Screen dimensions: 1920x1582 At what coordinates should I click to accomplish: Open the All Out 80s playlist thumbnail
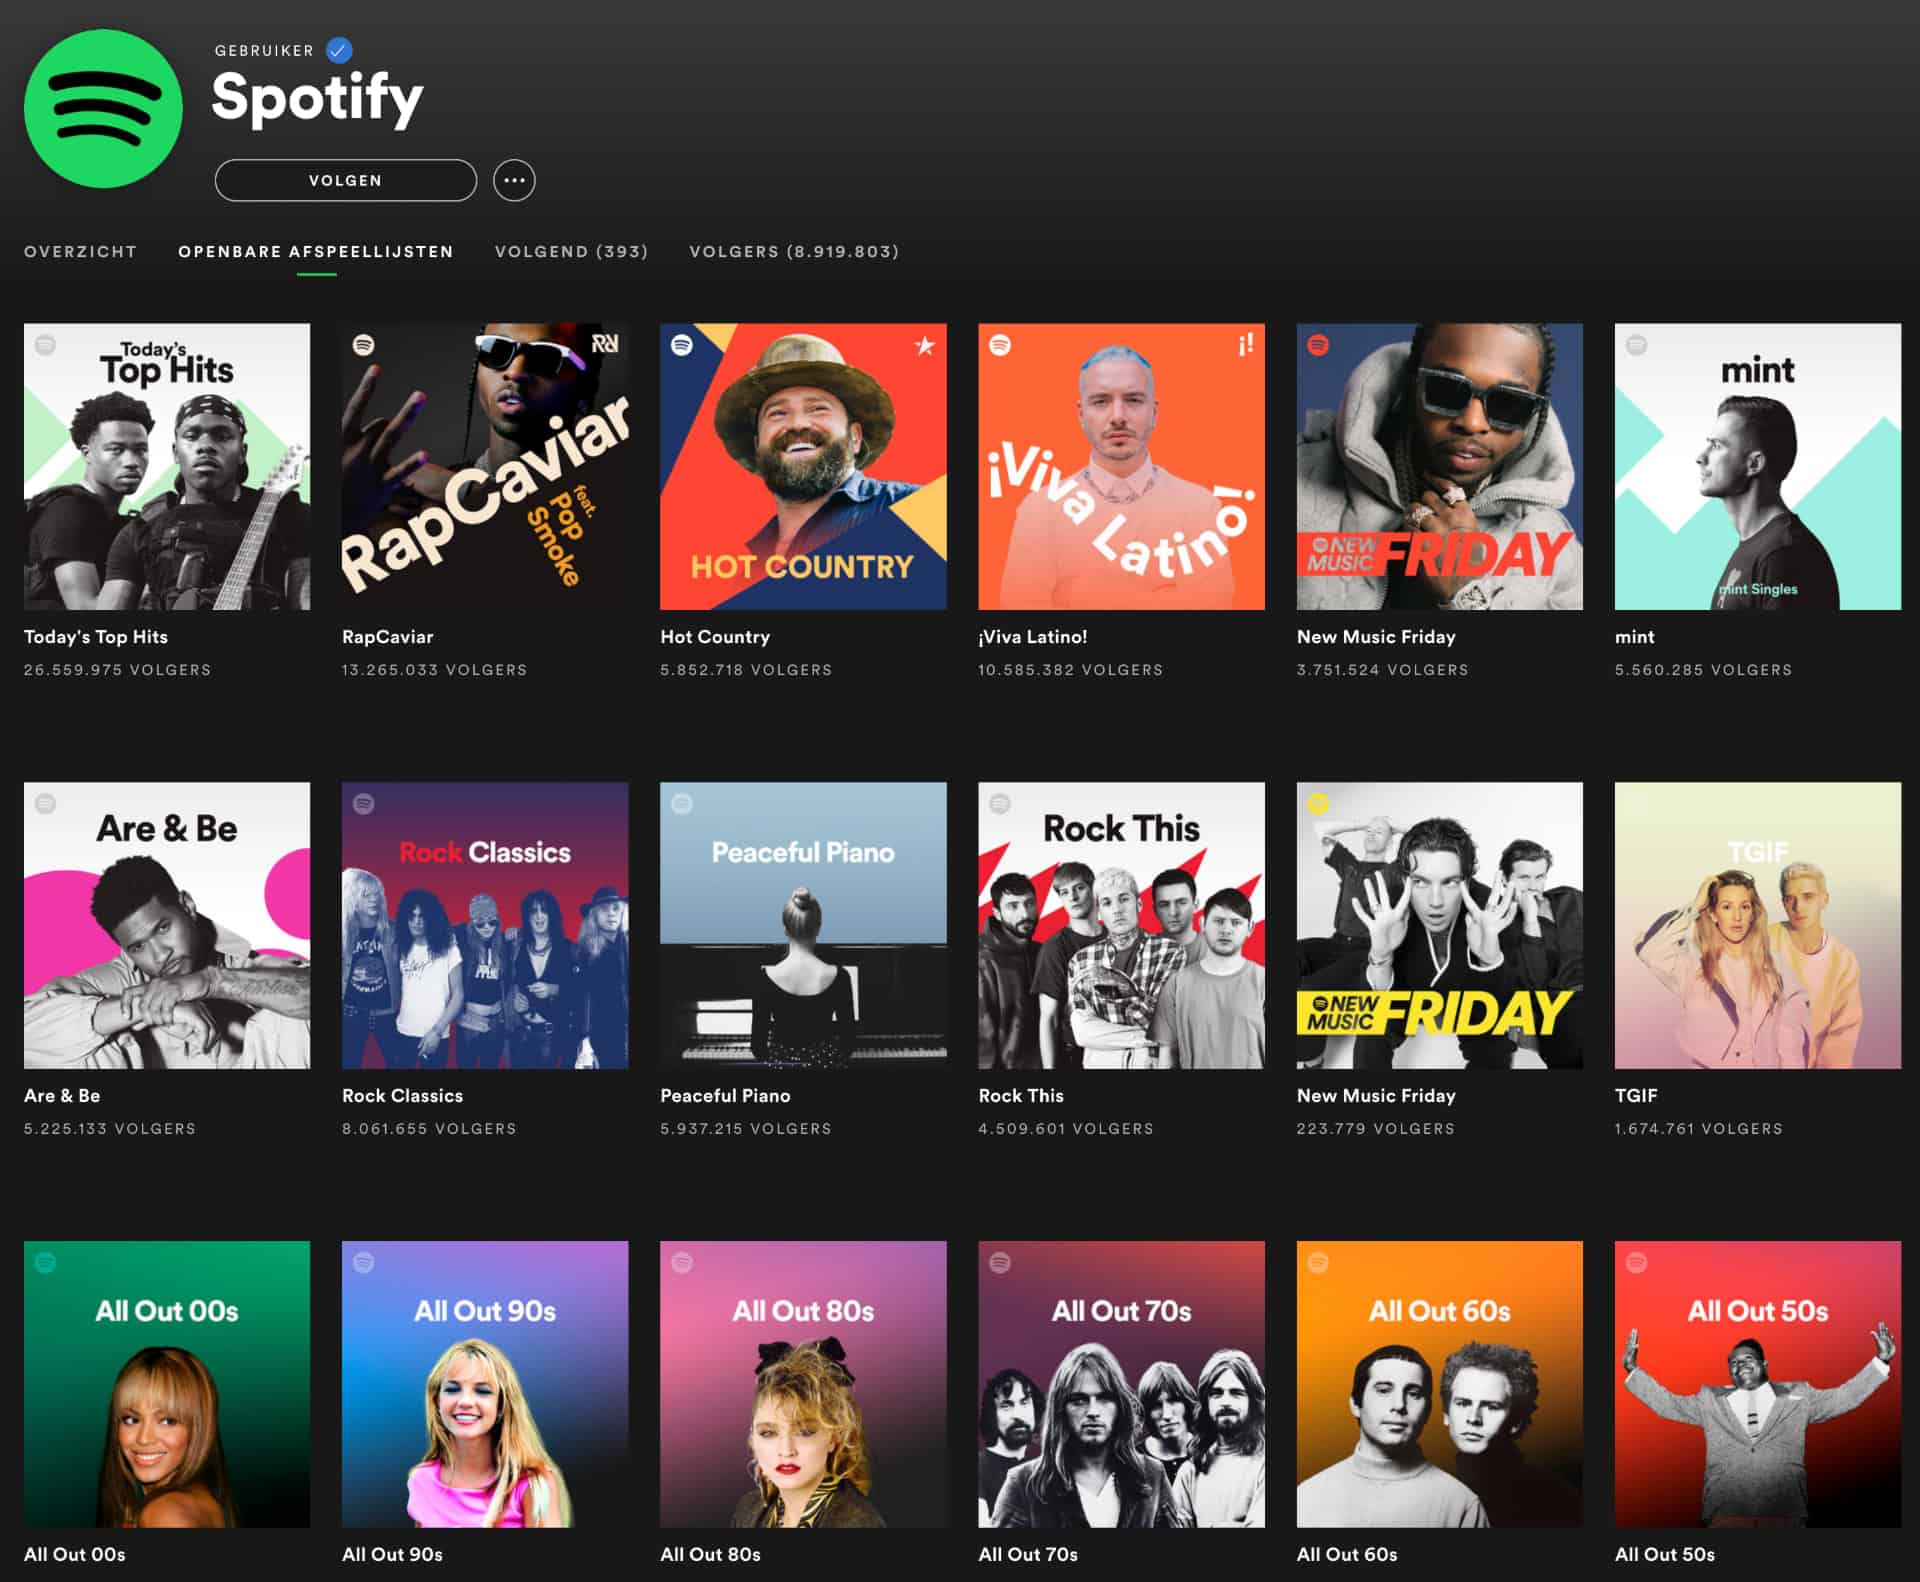(x=802, y=1385)
